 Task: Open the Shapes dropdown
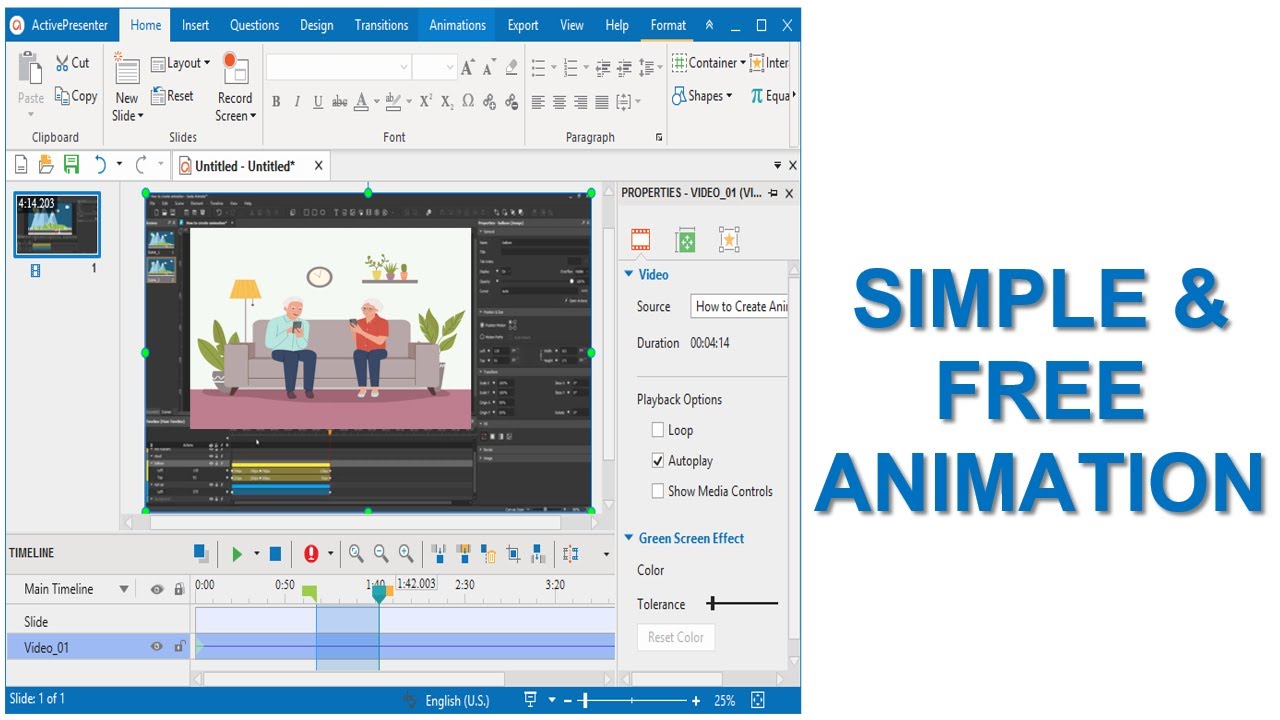[703, 96]
